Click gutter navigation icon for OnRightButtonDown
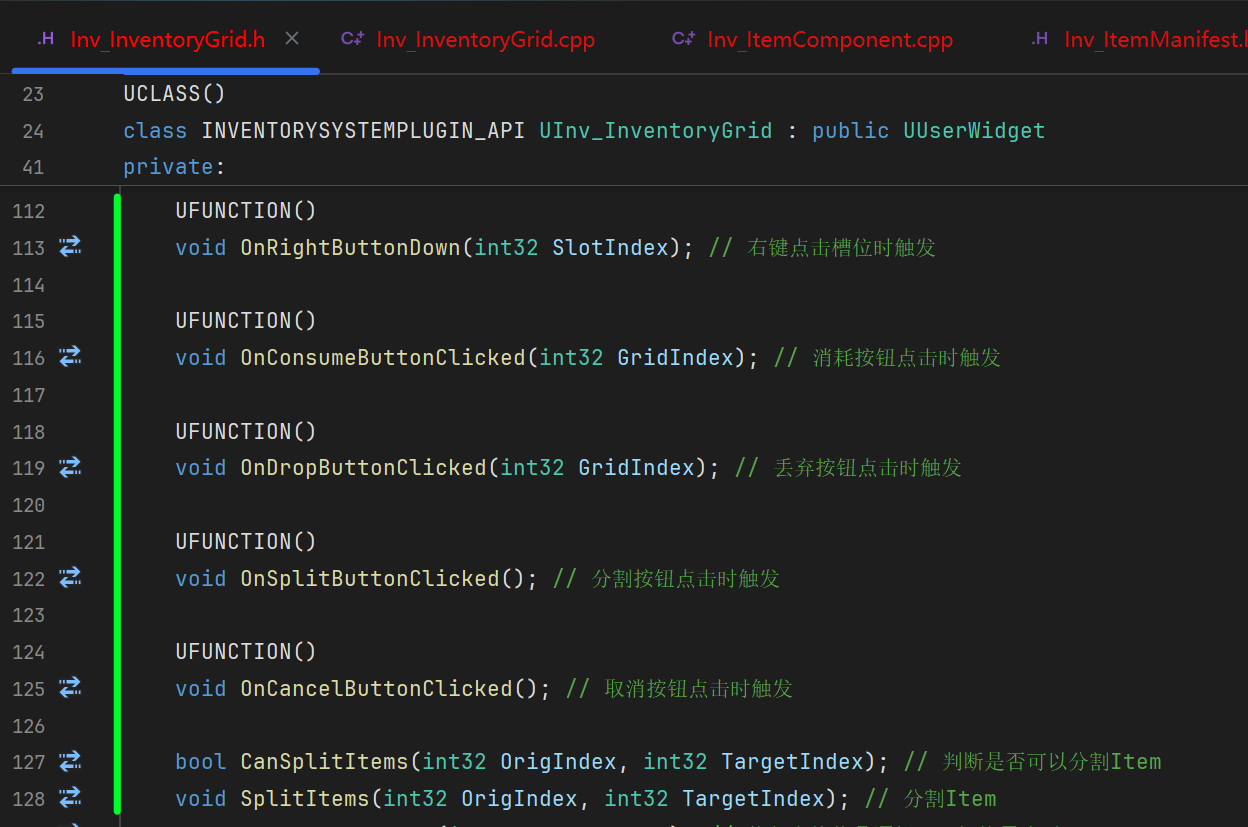Screen dimensions: 1248x827 tap(70, 246)
